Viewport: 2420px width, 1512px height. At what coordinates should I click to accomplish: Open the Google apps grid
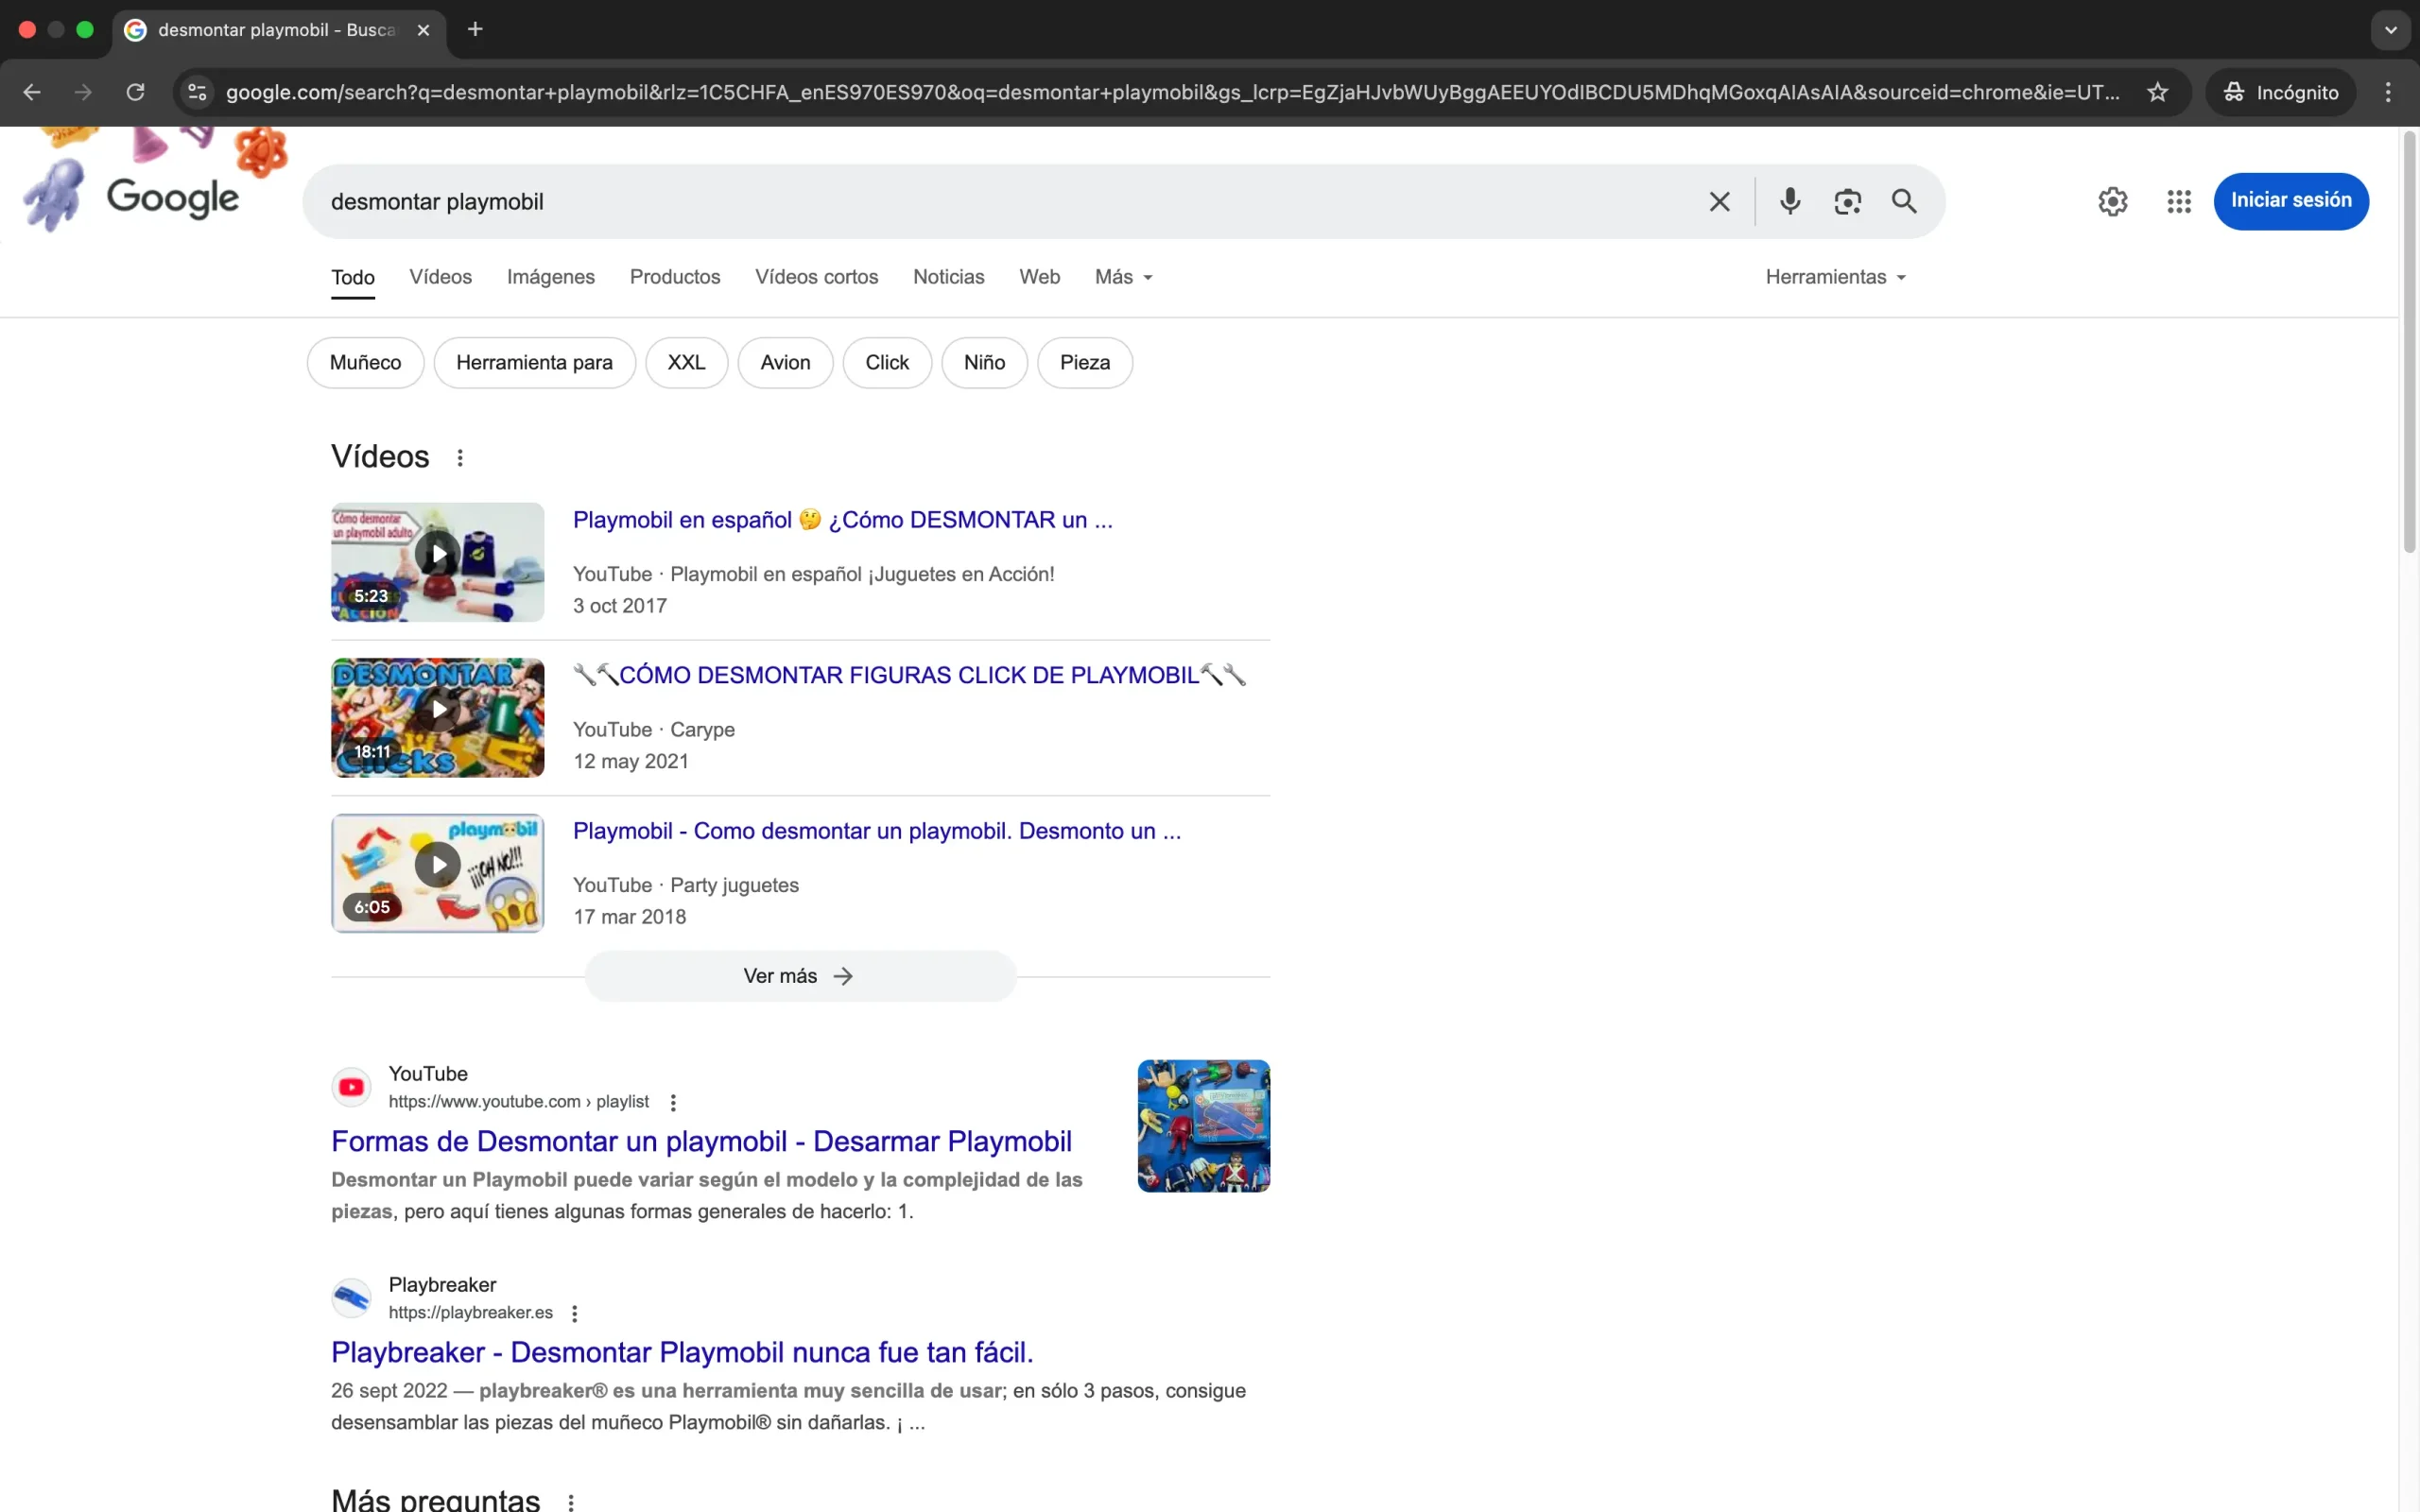coord(2179,201)
